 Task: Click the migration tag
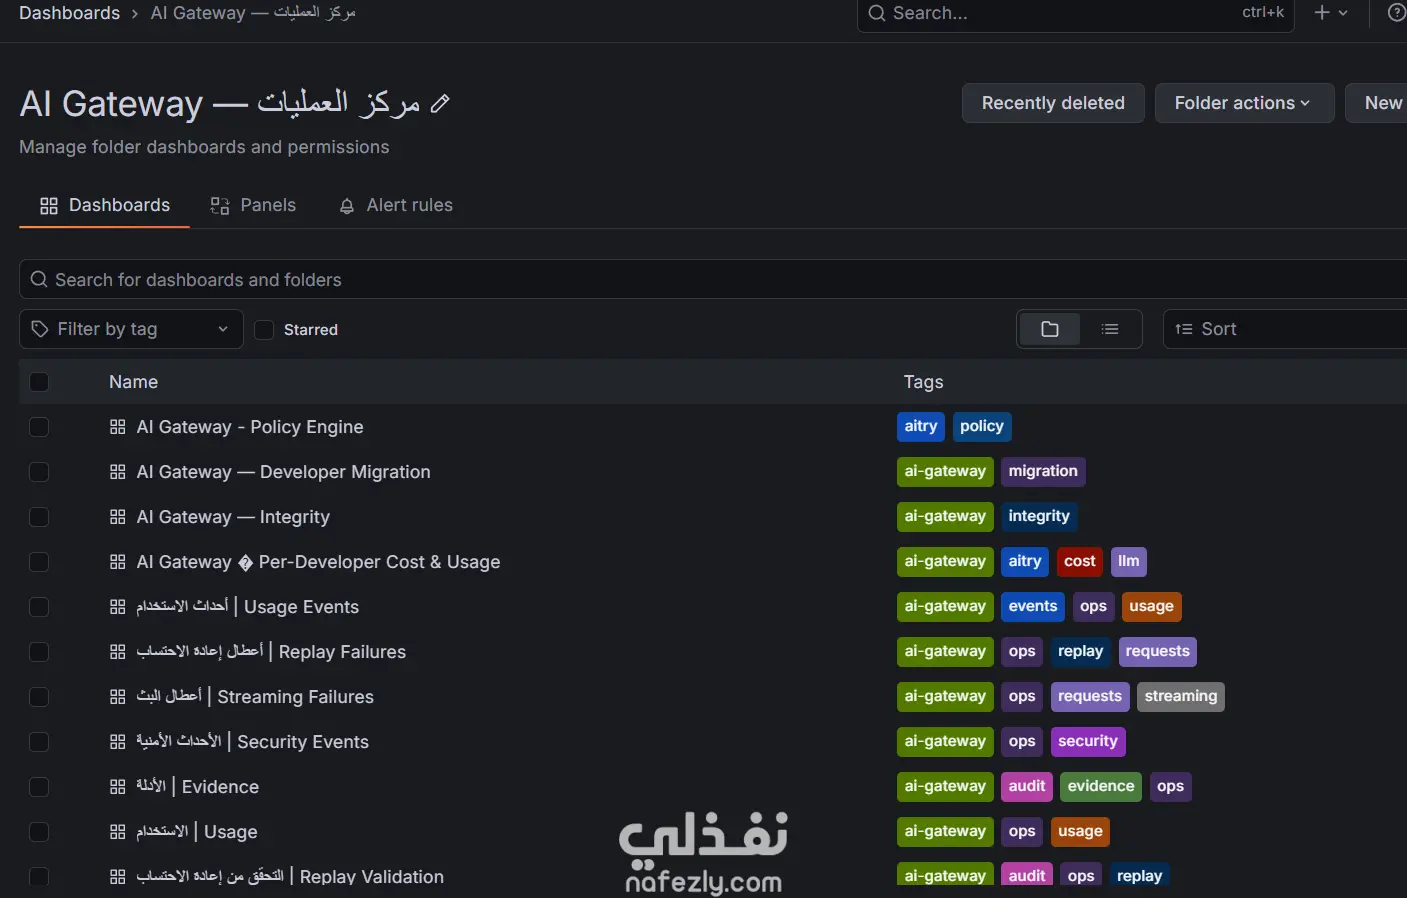point(1043,472)
